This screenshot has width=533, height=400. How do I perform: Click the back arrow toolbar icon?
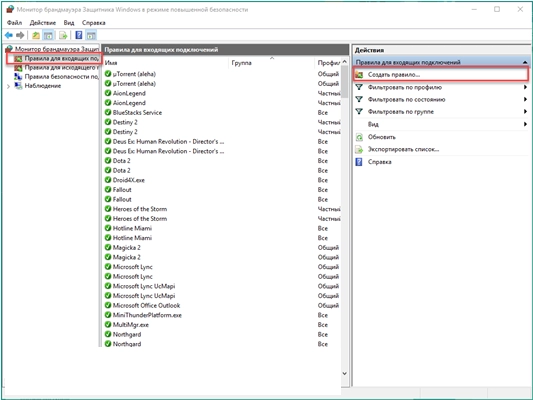(9, 35)
